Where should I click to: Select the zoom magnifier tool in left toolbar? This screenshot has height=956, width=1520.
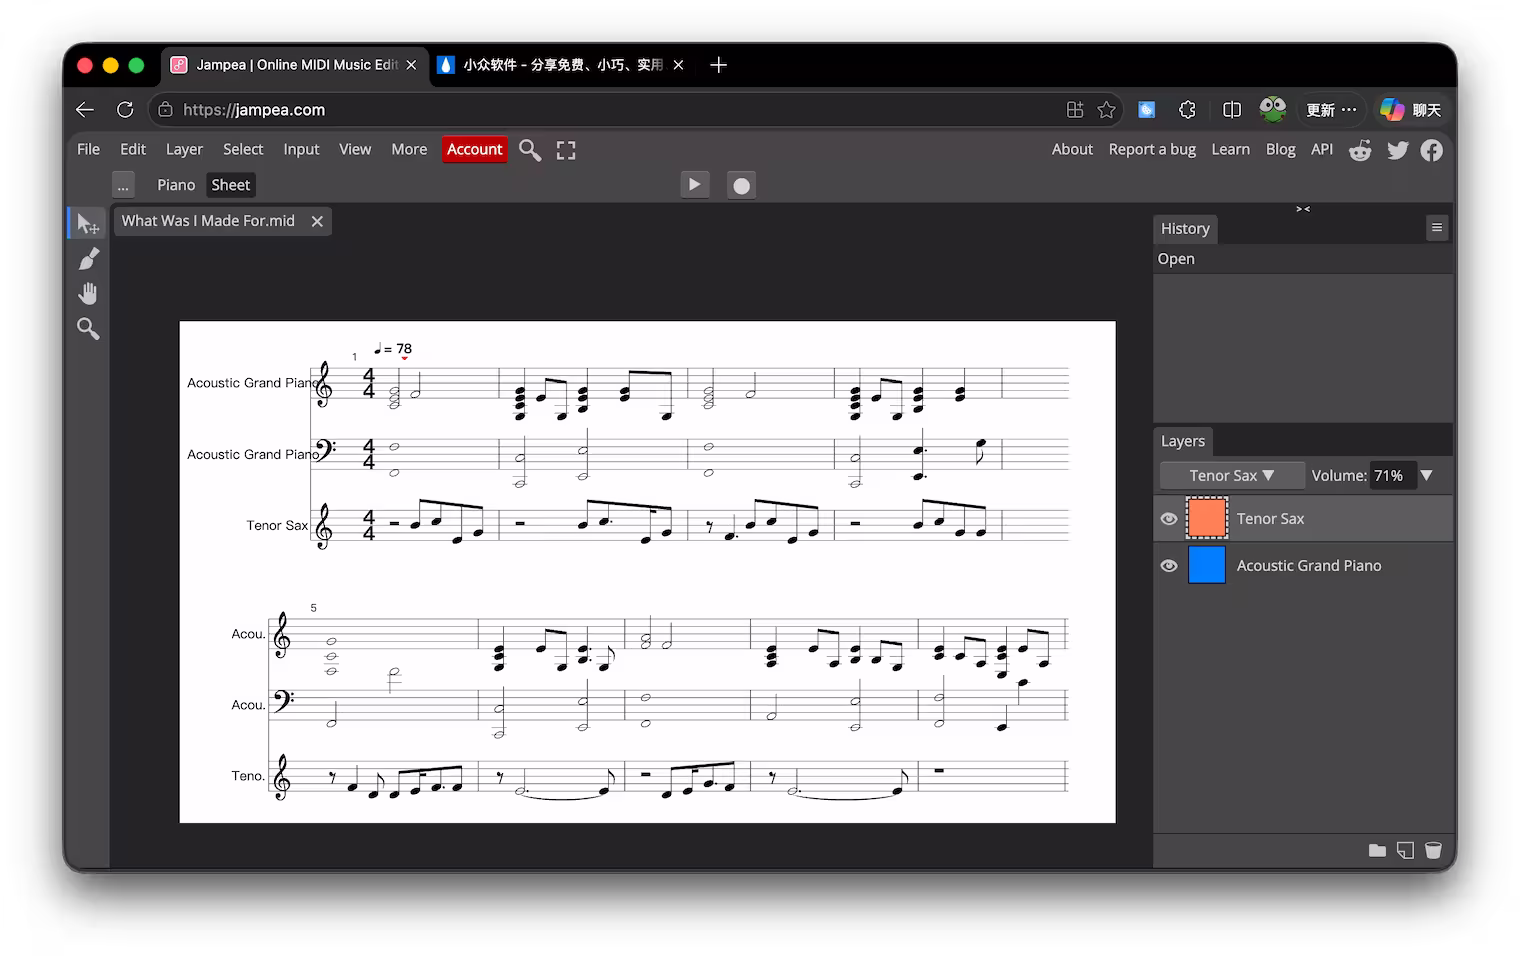click(88, 328)
